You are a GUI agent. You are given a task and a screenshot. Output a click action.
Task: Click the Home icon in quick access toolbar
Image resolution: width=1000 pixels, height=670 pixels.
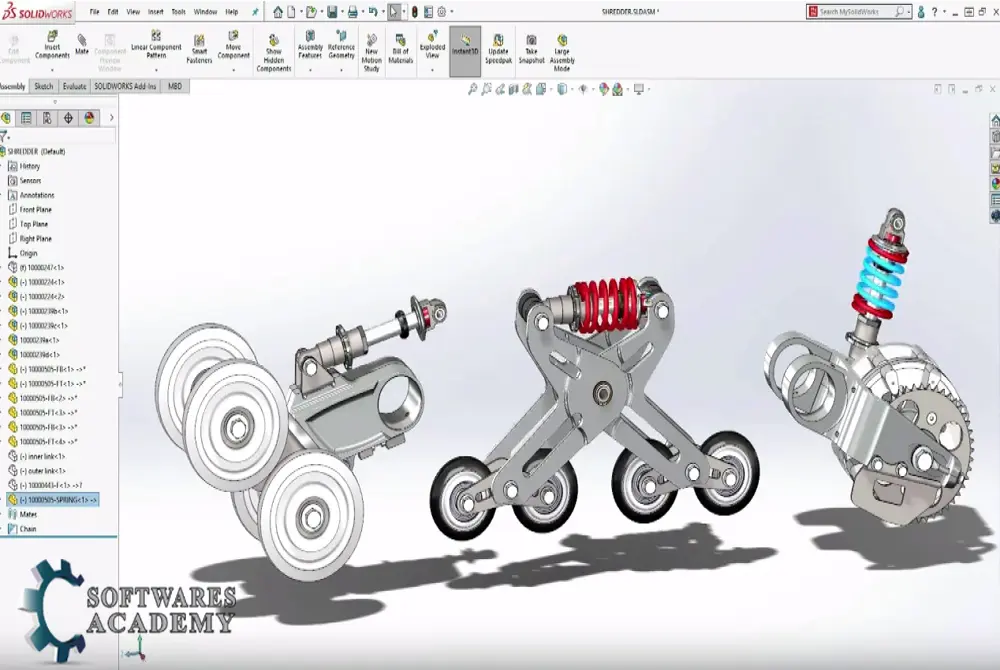(x=278, y=11)
